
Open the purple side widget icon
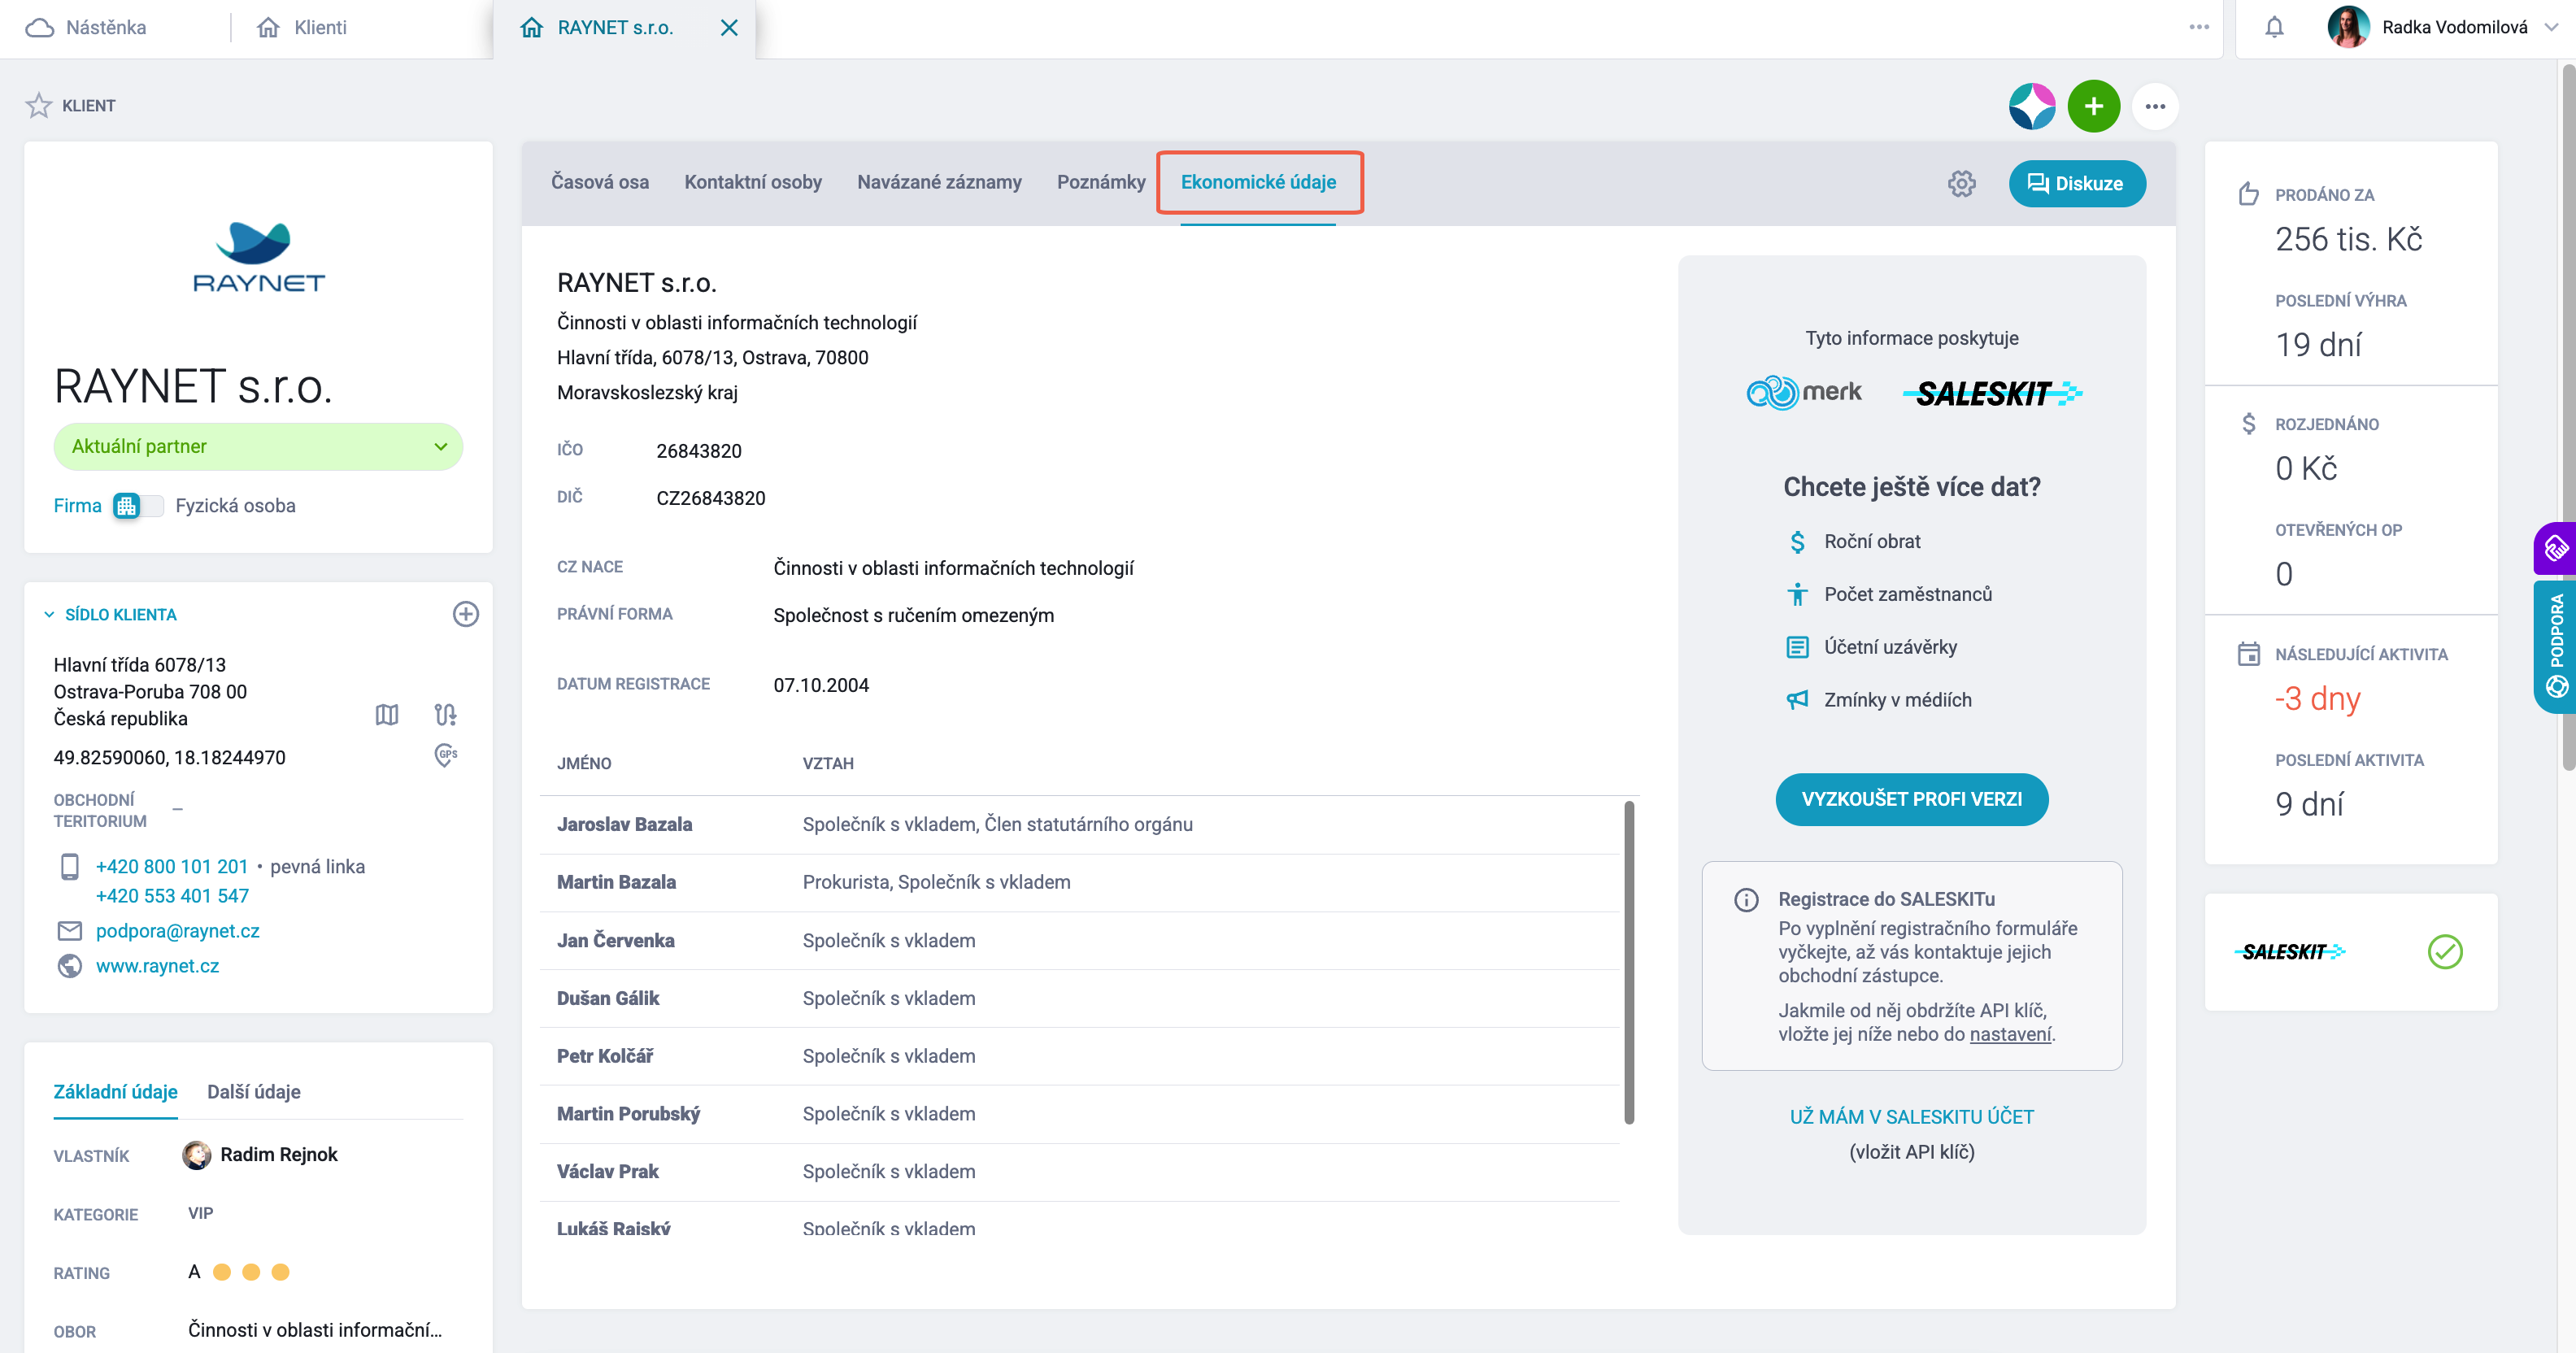[x=2555, y=548]
